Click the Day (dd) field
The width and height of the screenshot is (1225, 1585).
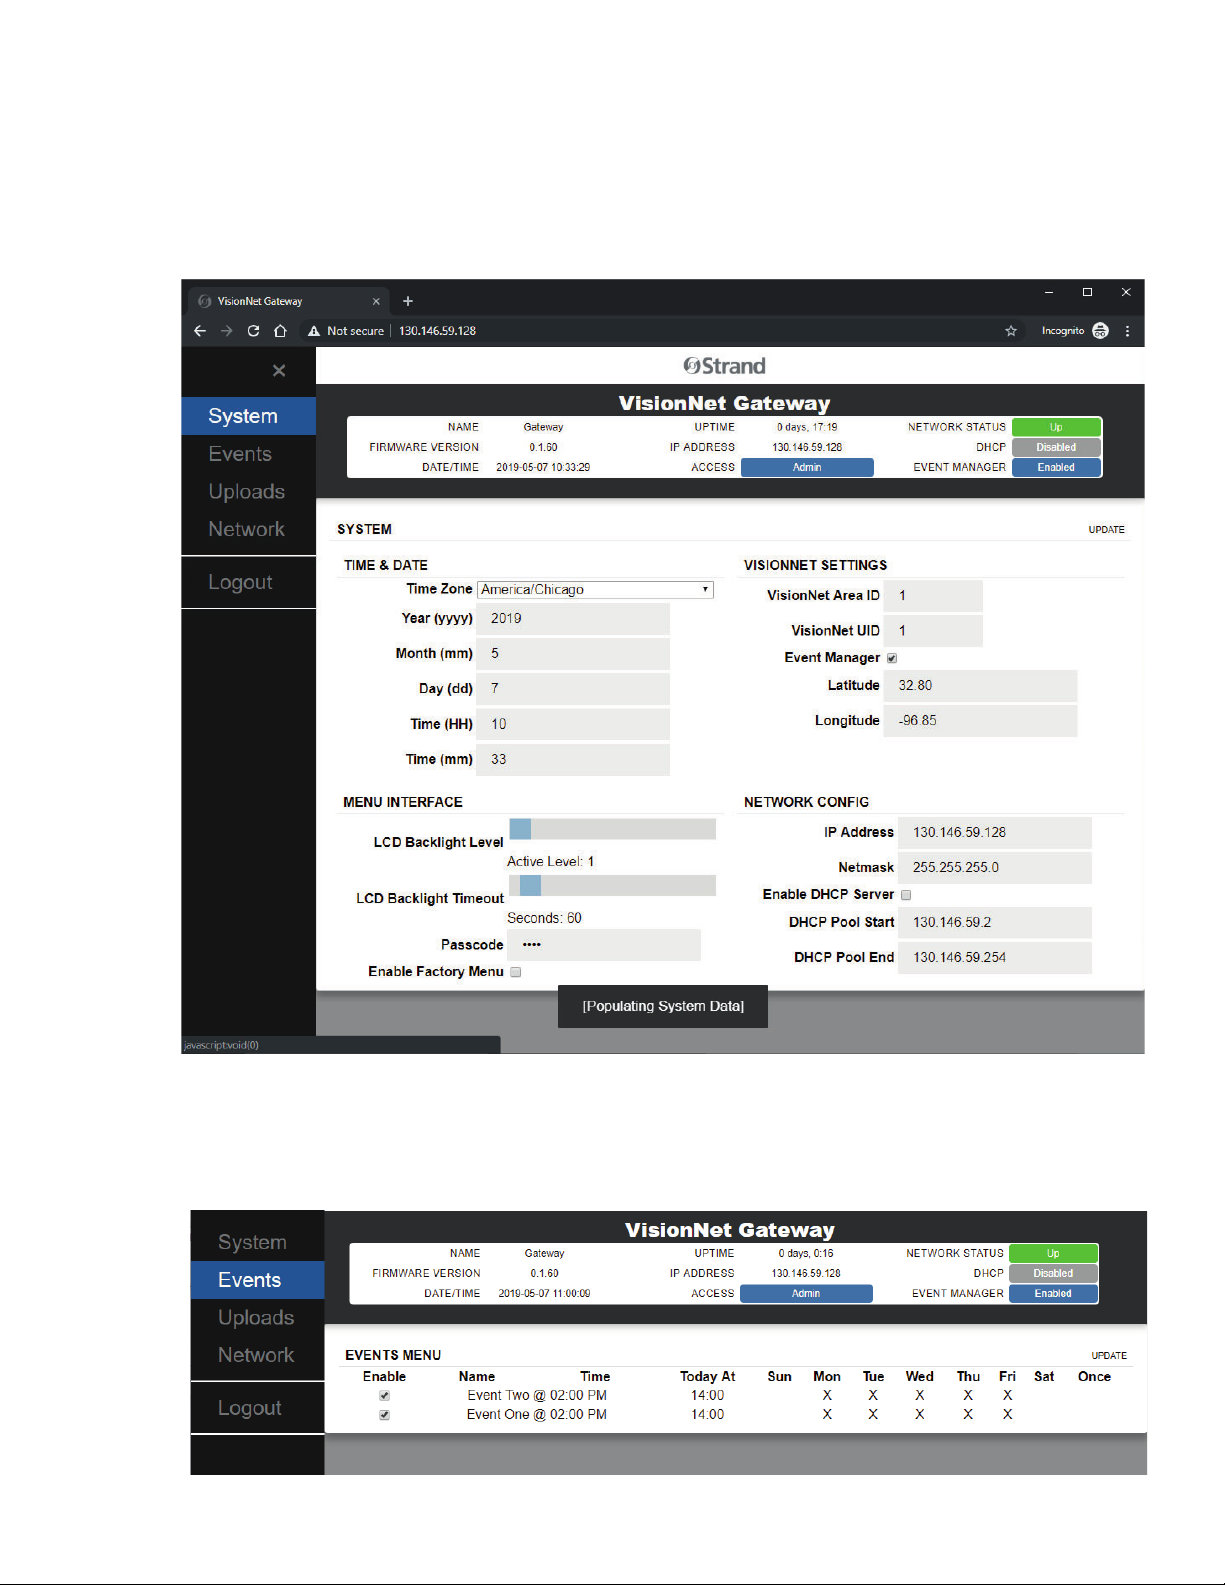[573, 689]
